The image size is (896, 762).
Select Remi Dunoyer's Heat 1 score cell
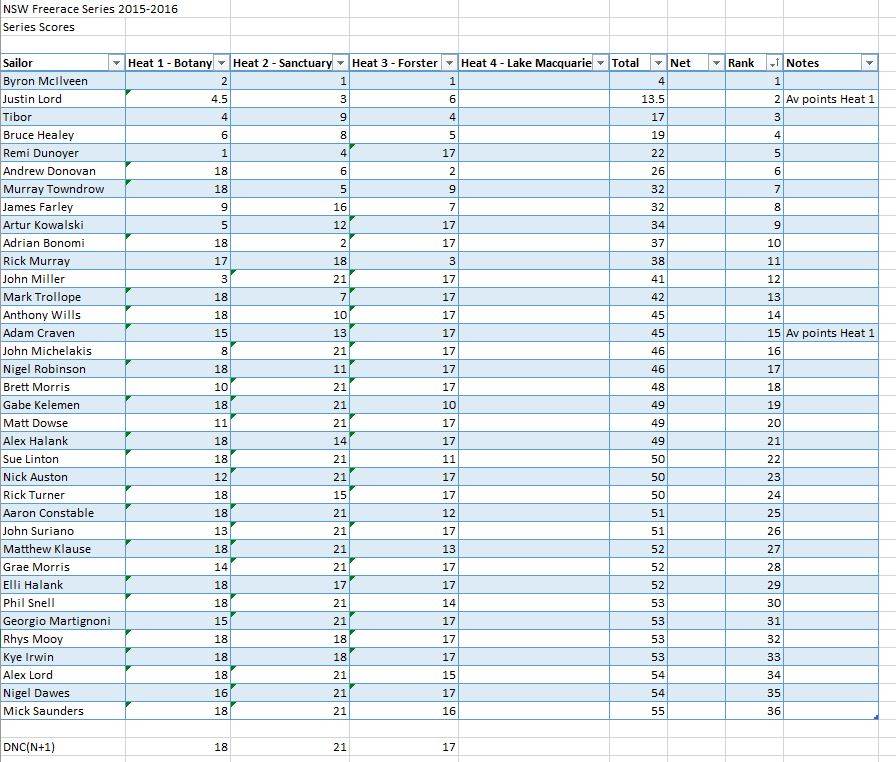(178, 153)
